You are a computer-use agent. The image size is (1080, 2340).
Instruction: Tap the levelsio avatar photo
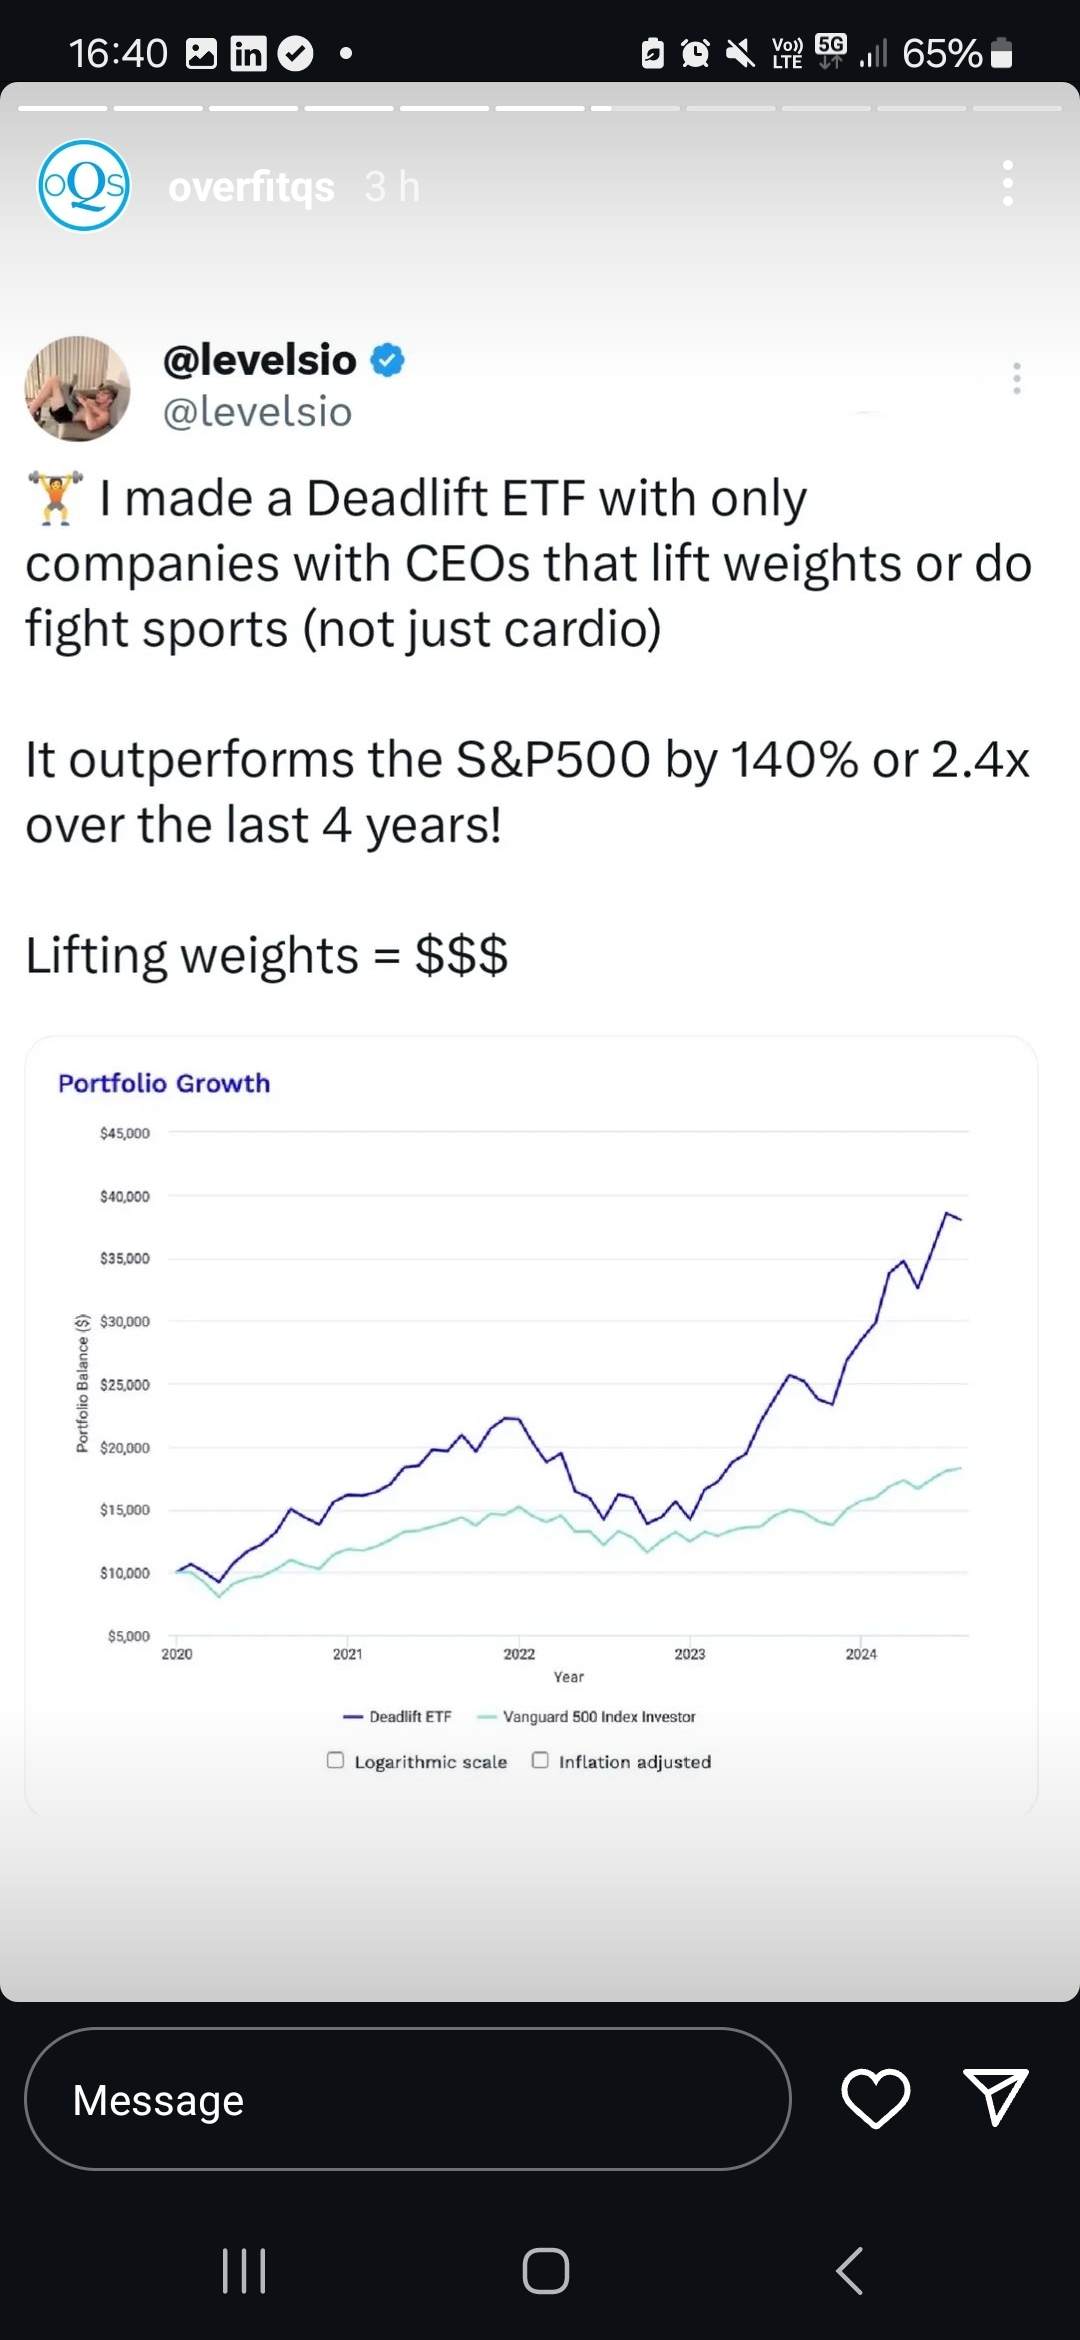coord(78,388)
